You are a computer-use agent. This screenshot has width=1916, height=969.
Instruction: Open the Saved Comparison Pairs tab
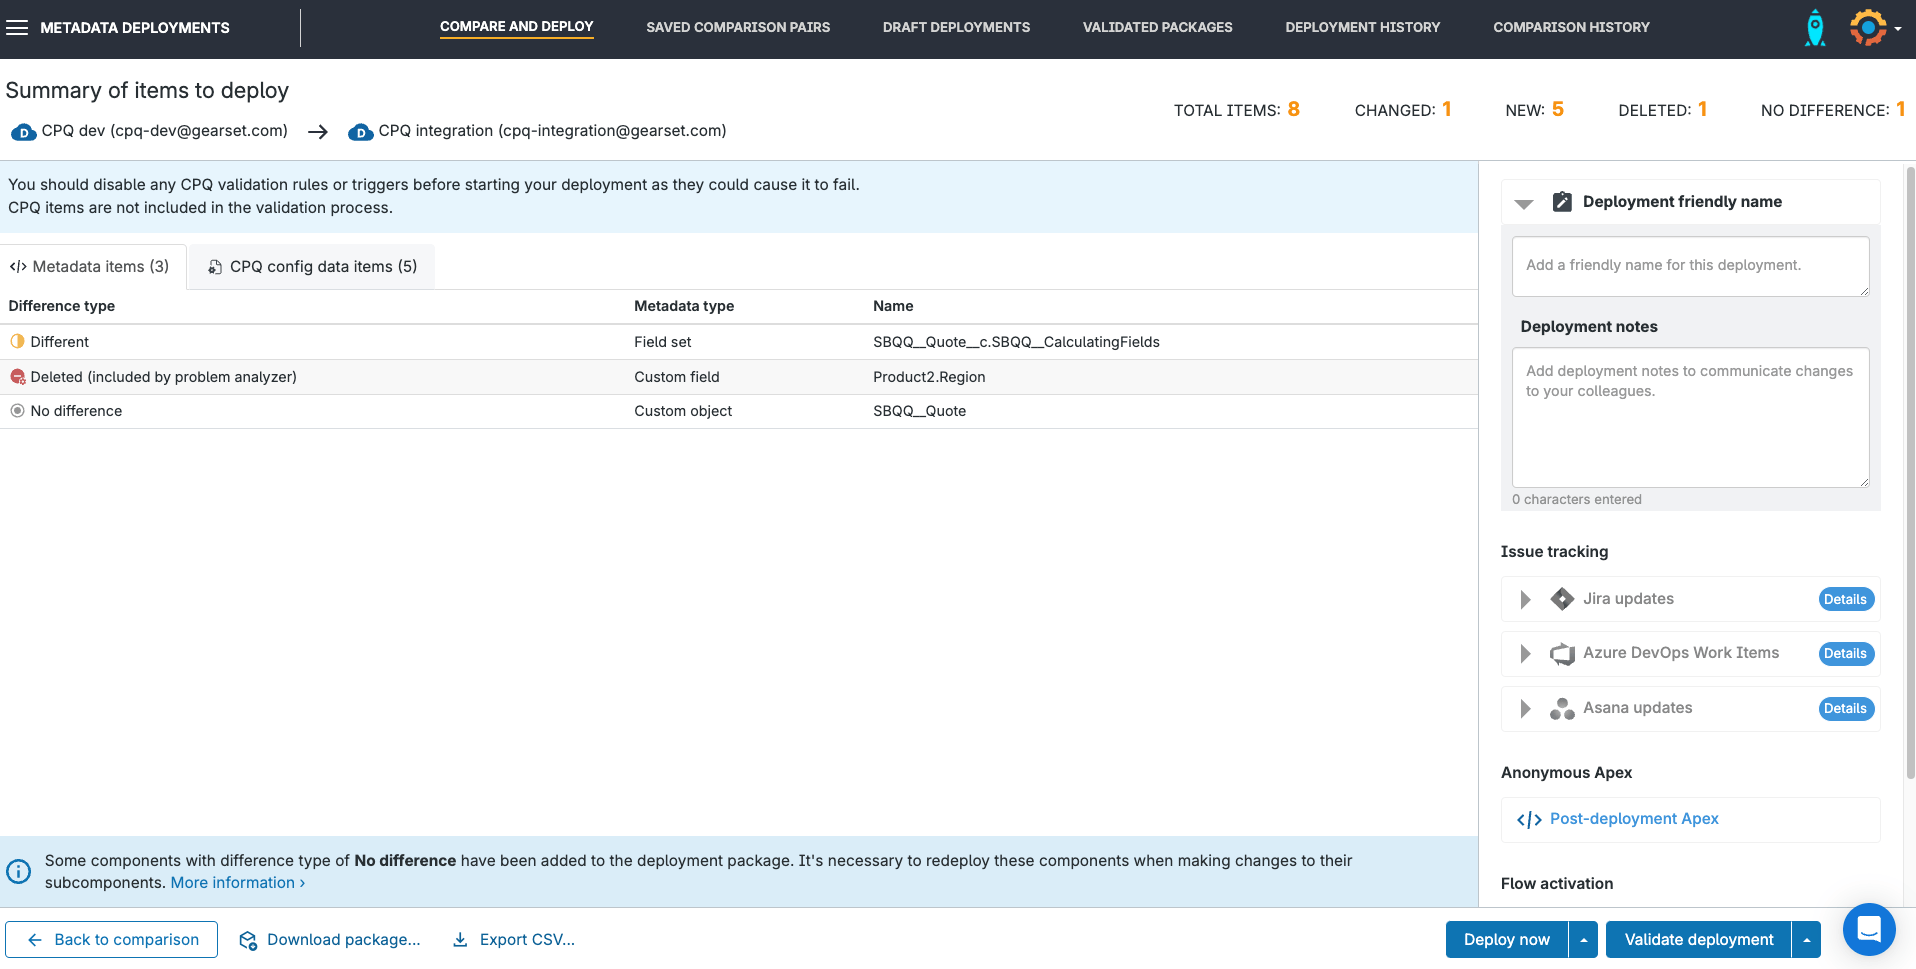(x=738, y=28)
